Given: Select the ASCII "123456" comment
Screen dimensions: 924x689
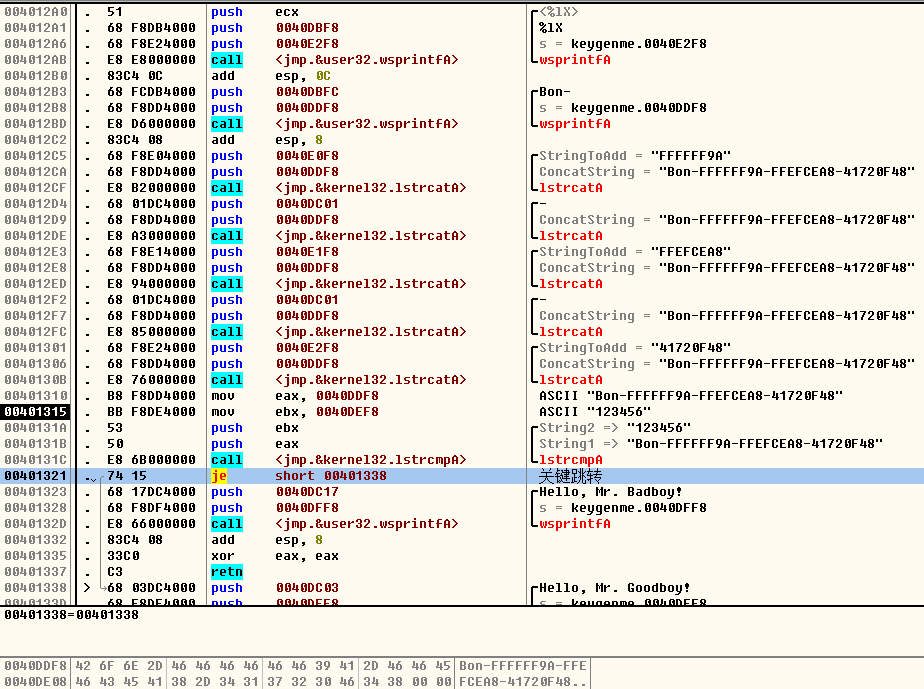Looking at the screenshot, I should click(x=595, y=411).
